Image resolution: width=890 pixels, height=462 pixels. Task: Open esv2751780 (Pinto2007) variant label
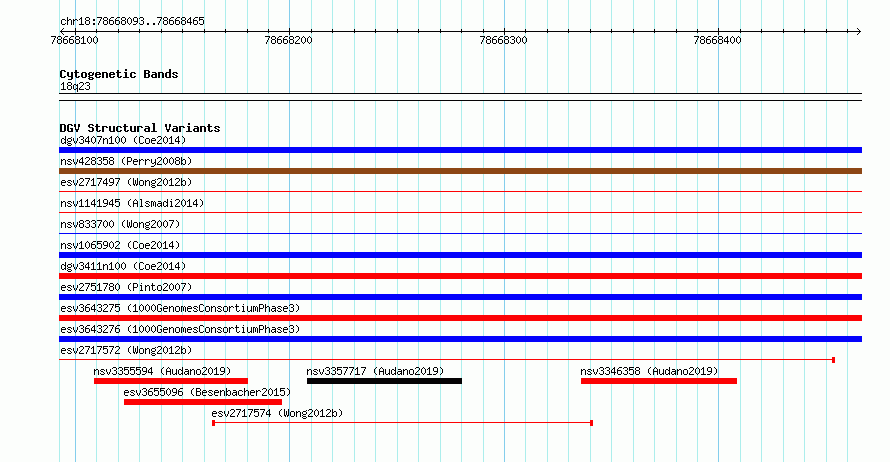pyautogui.click(x=126, y=287)
